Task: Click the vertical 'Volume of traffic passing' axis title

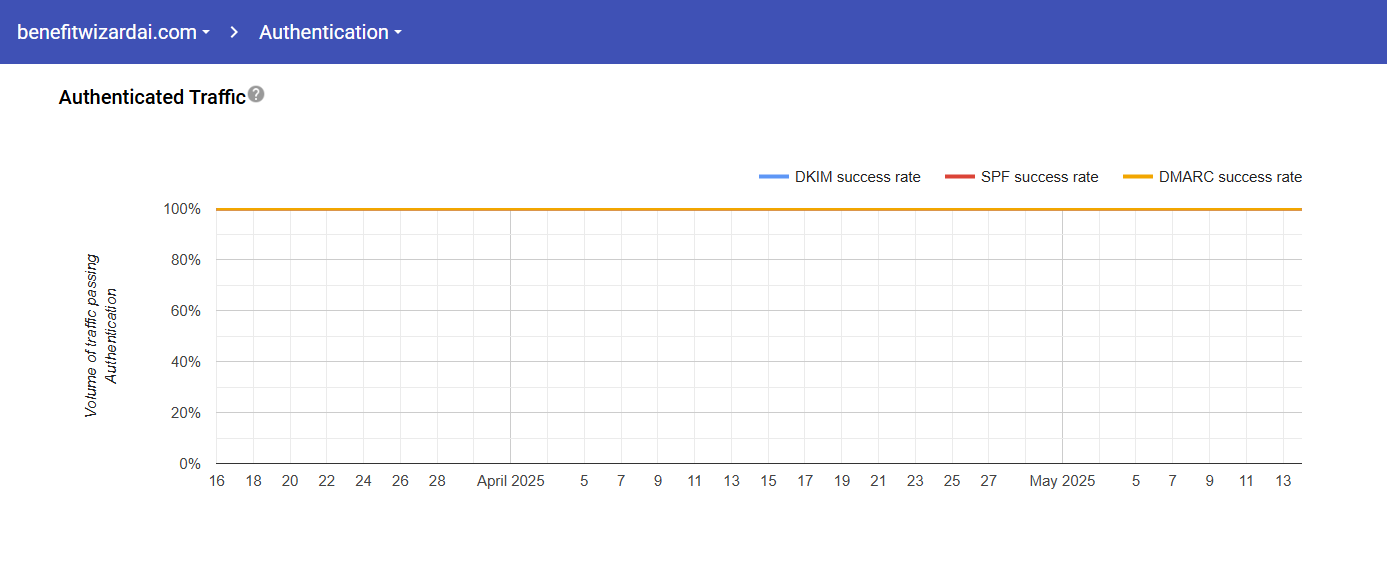Action: [91, 335]
